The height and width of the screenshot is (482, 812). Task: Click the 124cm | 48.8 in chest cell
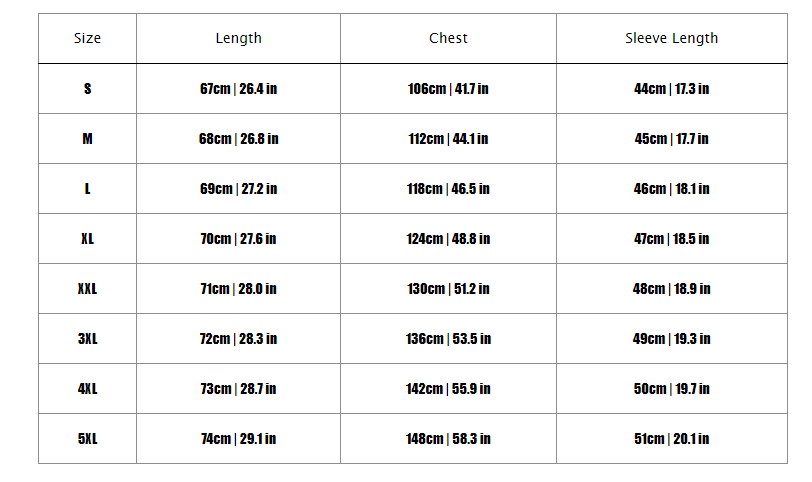[448, 239]
